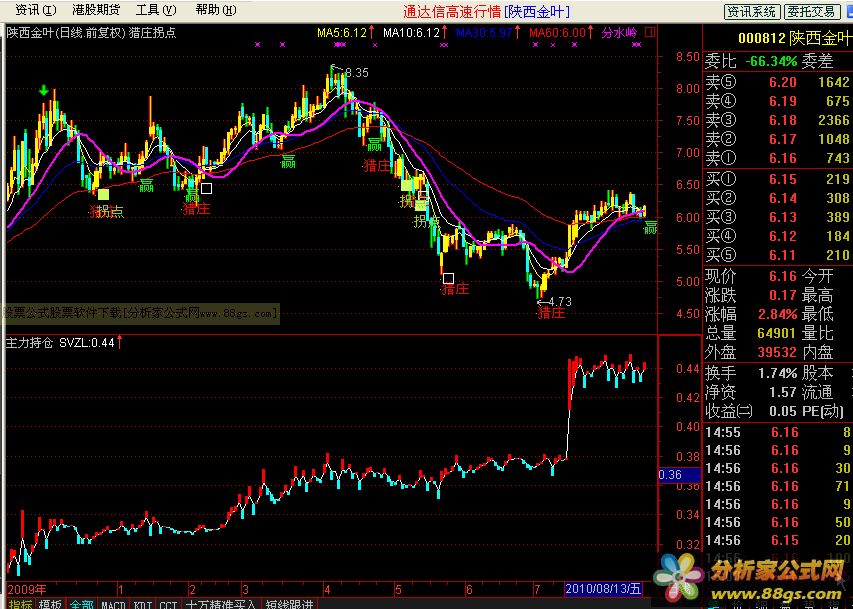Click the 净资 value 1.57
The width and height of the screenshot is (853, 609).
782,392
